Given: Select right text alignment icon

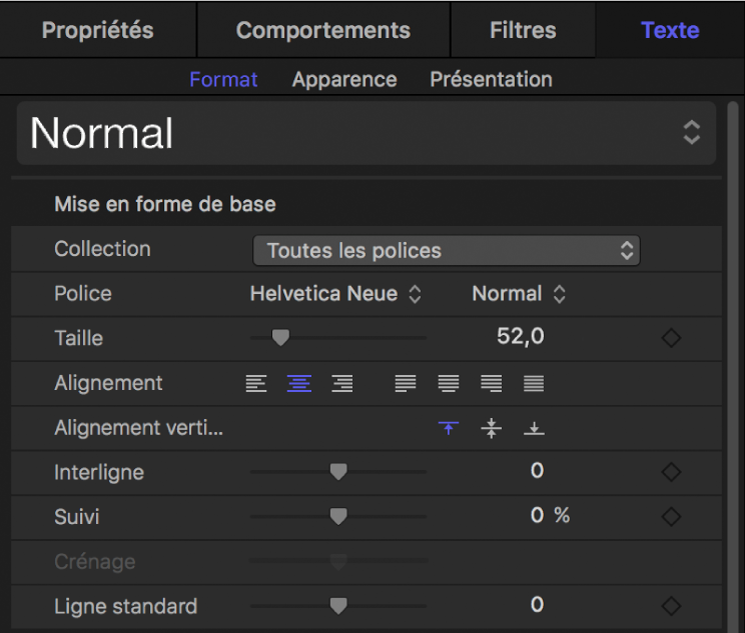Looking at the screenshot, I should tap(342, 383).
